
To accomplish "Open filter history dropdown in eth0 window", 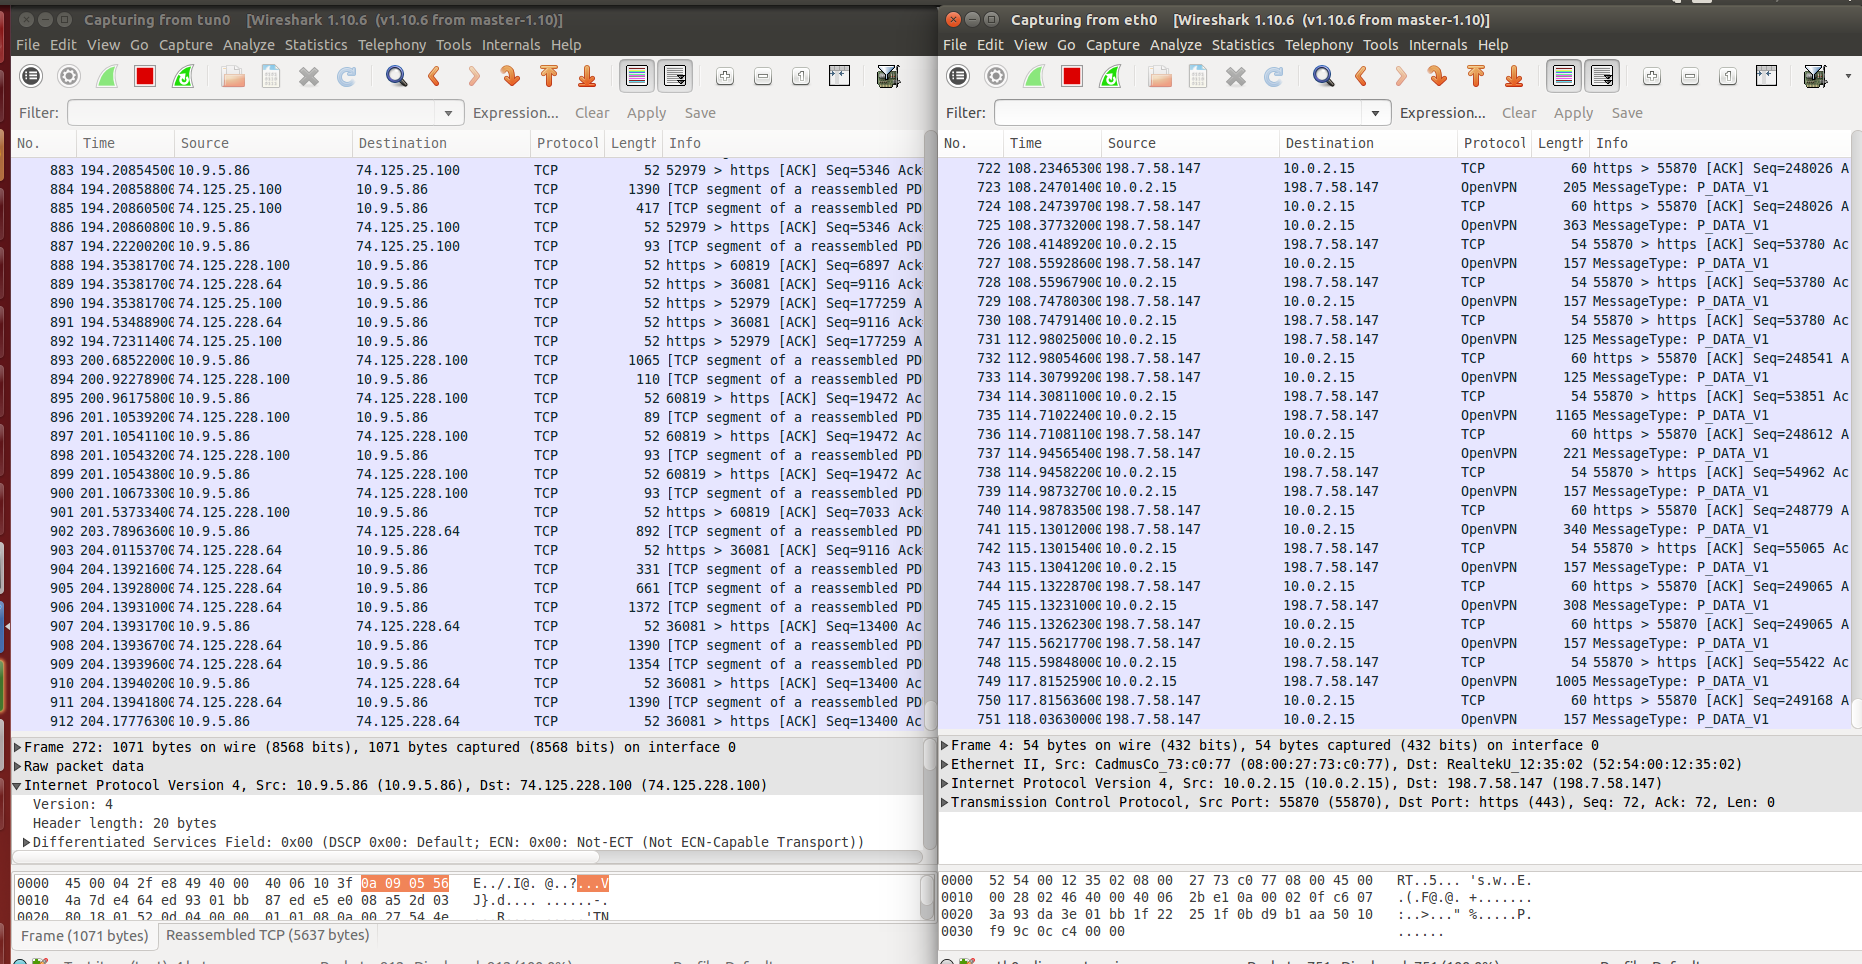I will click(x=1376, y=113).
